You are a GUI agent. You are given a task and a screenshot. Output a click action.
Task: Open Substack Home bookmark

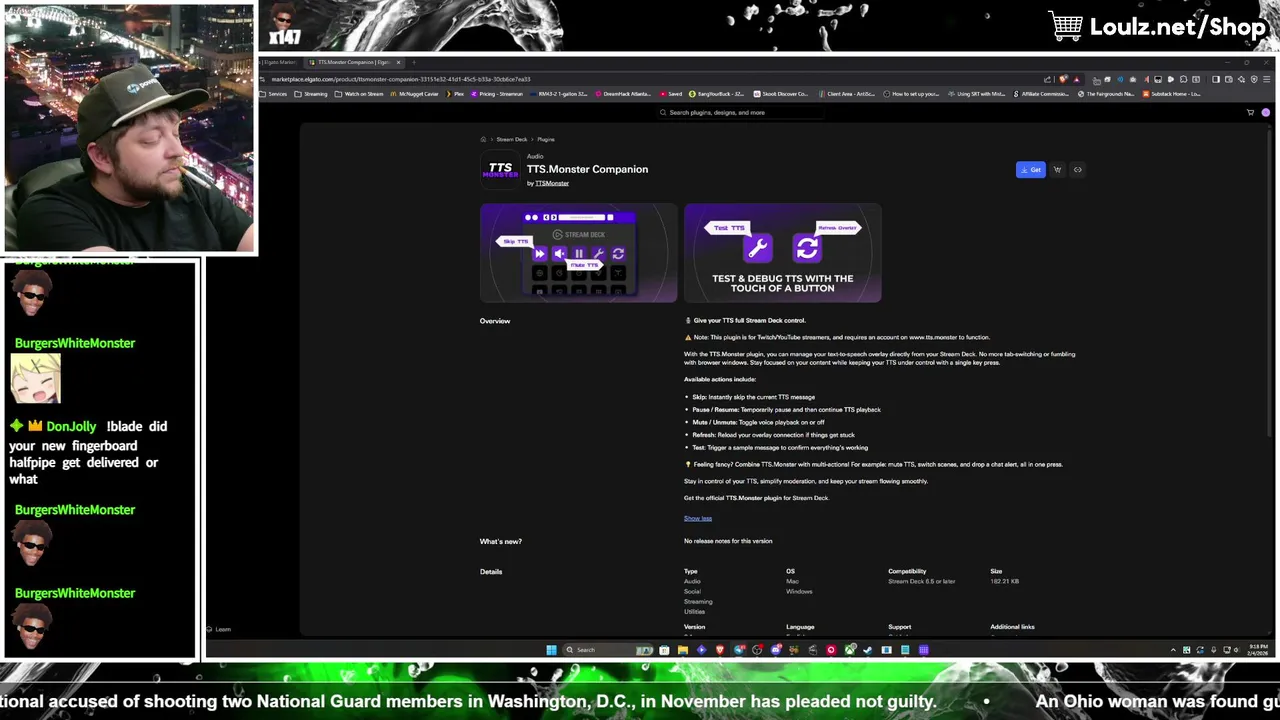1173,94
